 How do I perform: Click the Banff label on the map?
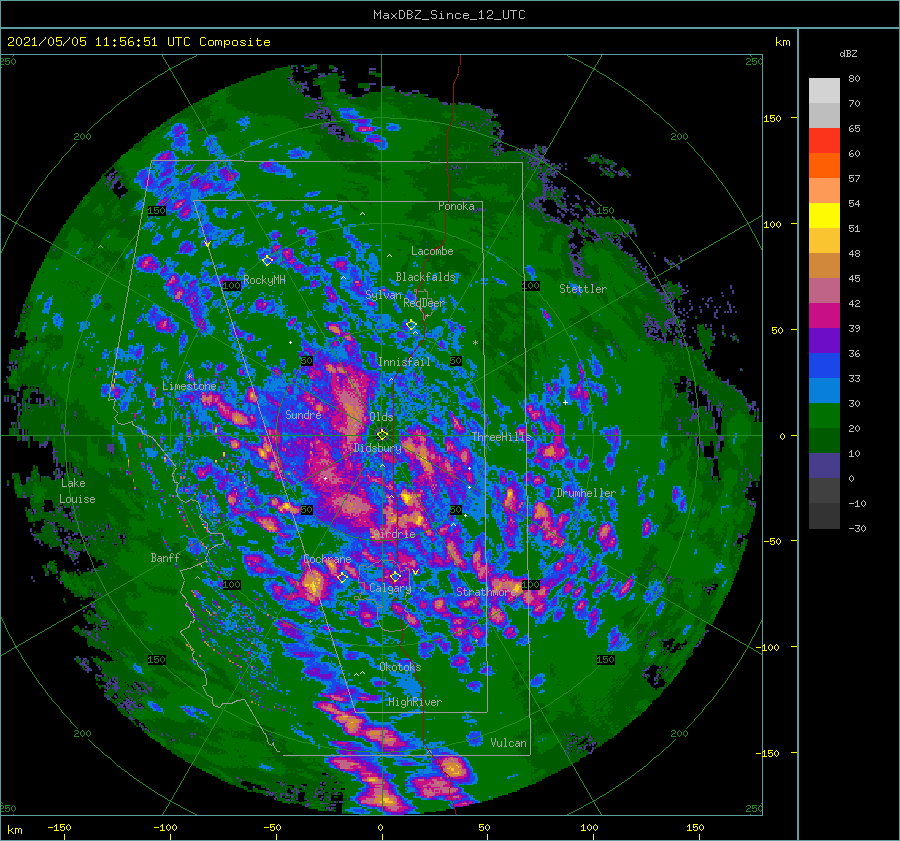tap(165, 557)
